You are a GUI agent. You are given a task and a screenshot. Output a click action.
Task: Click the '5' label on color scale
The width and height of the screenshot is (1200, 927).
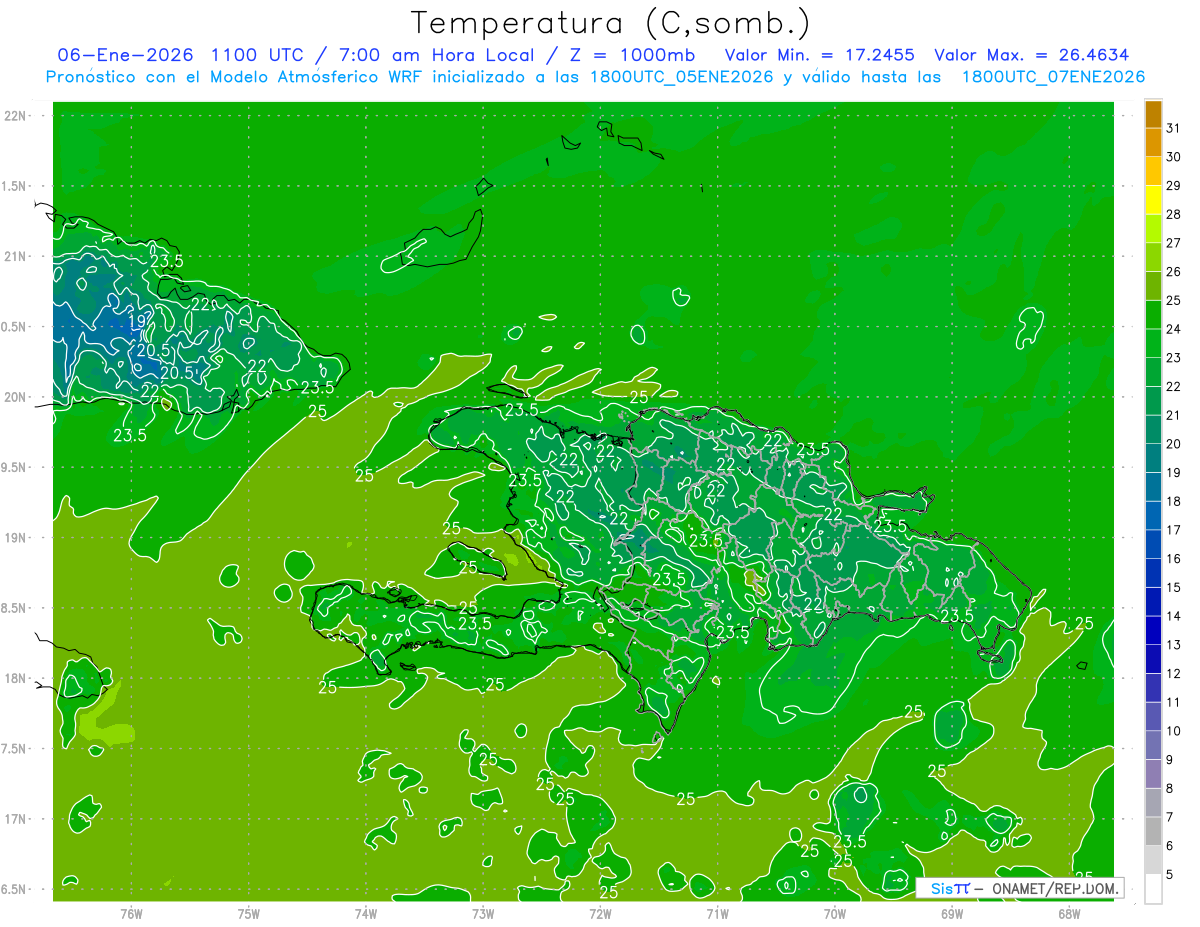tap(1170, 875)
